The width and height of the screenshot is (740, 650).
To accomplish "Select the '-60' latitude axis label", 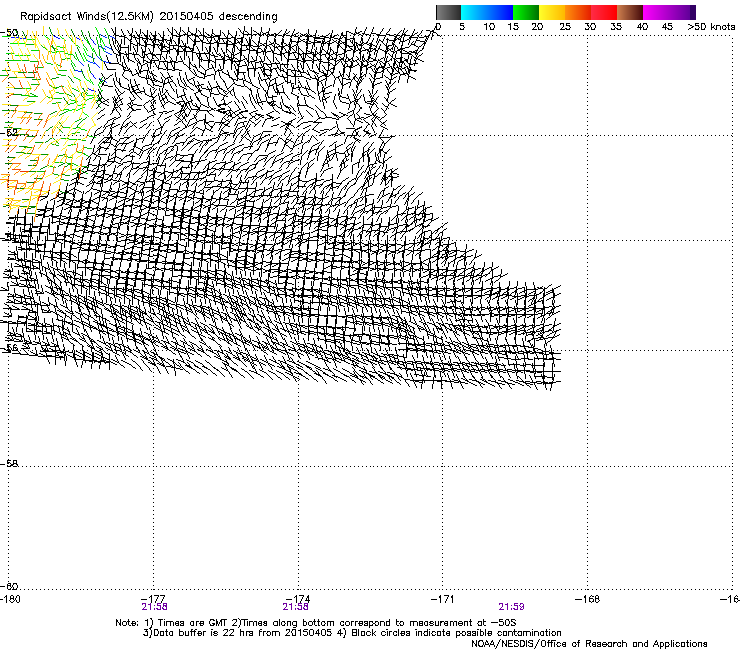I will (x=9, y=586).
